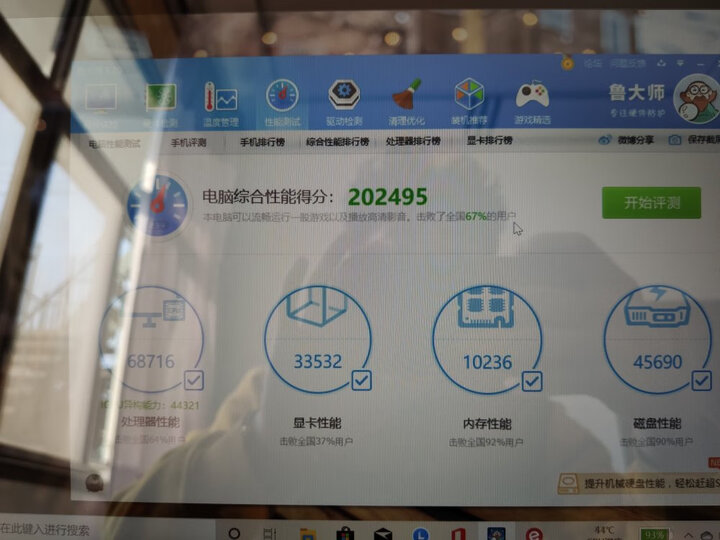
Task: Switch to 手机排行榜 tab
Action: tap(262, 142)
